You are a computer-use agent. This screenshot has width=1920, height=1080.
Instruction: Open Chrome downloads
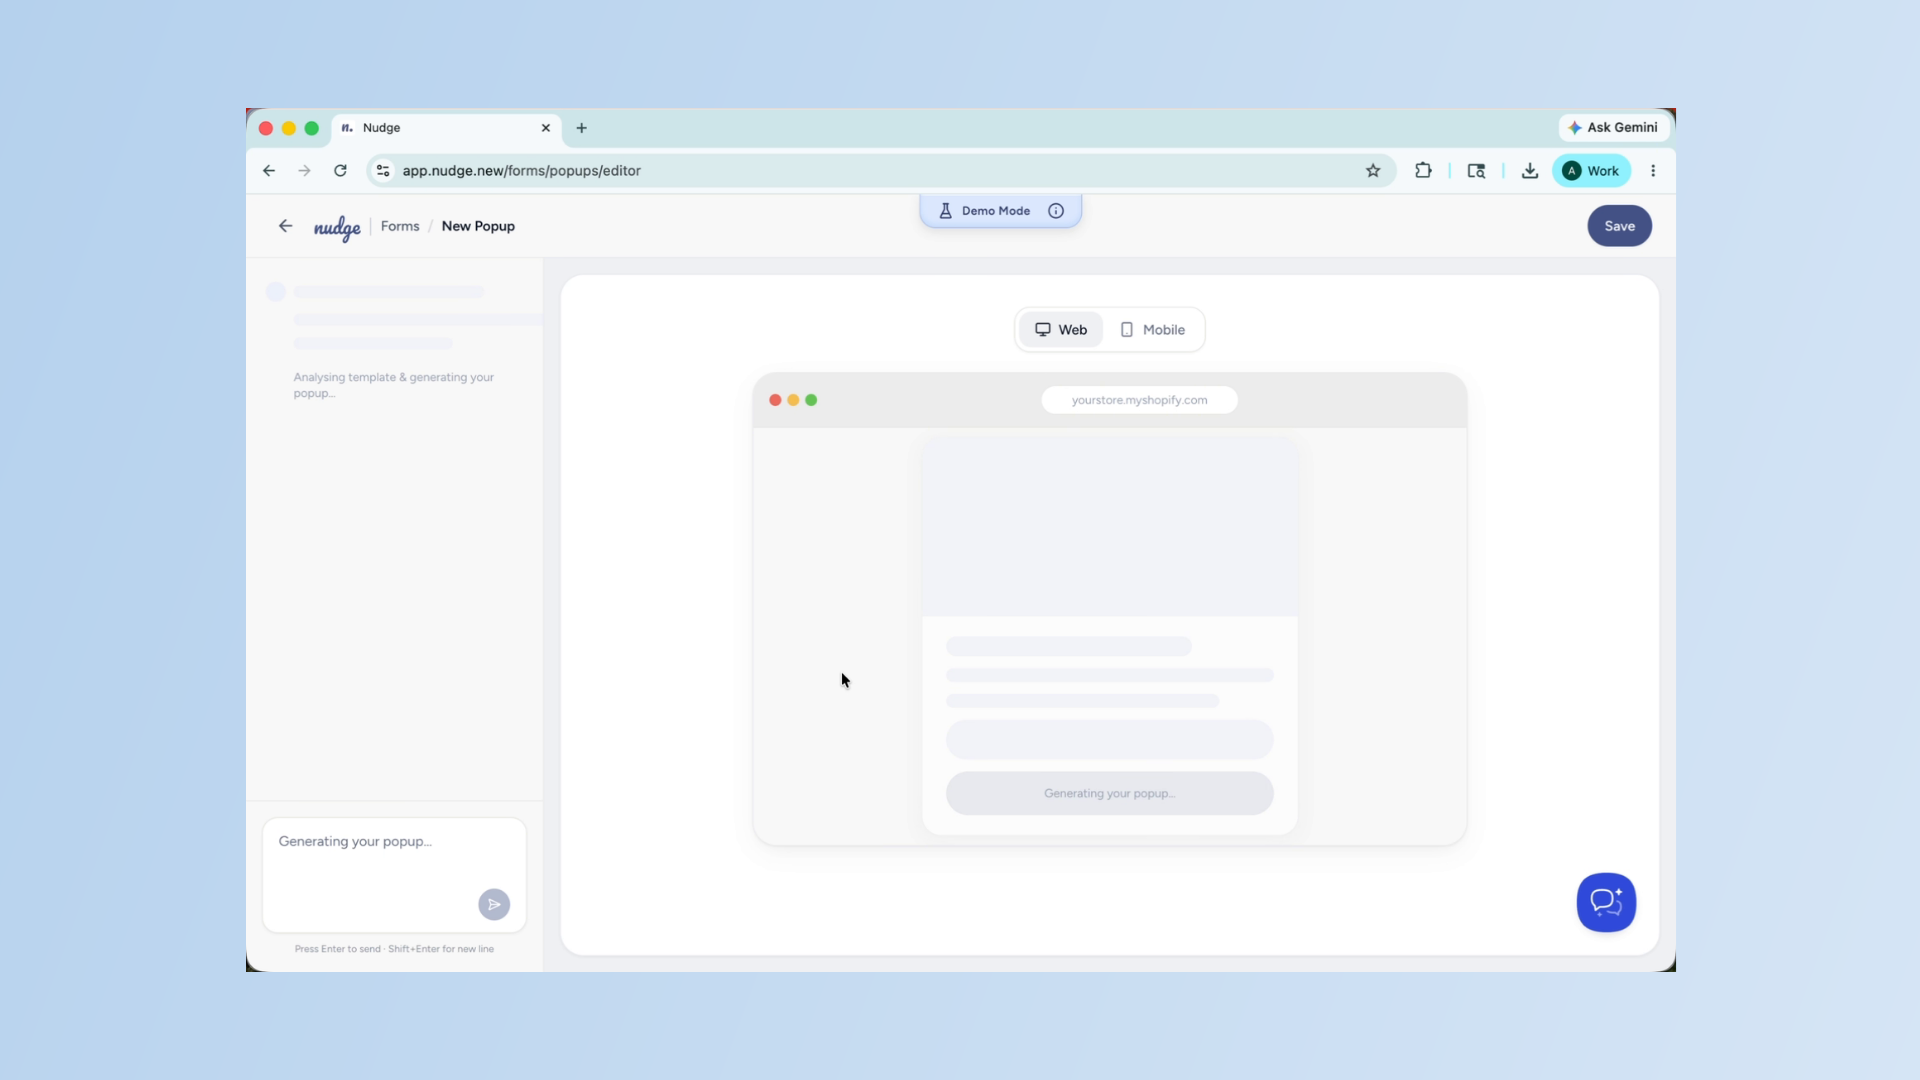click(x=1530, y=171)
